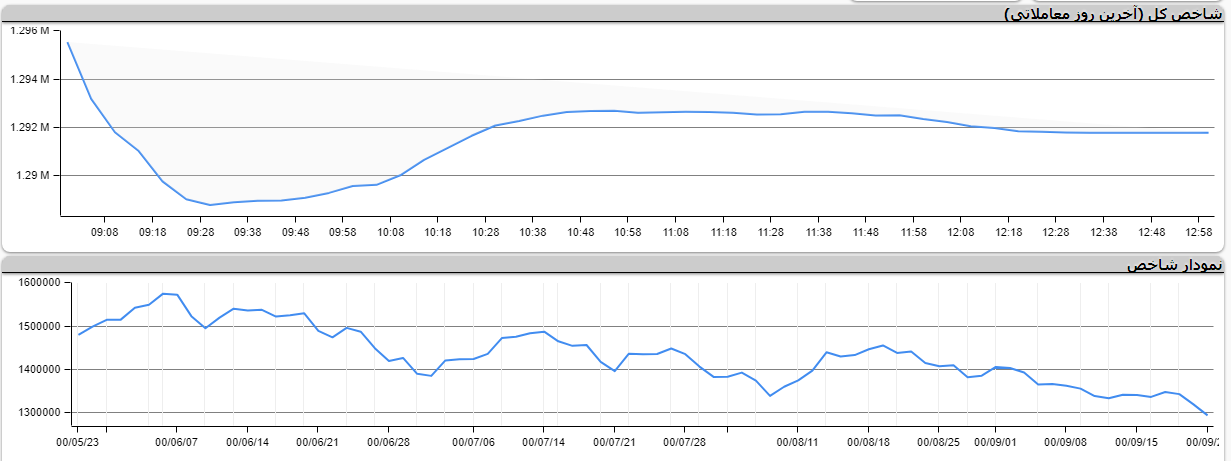The height and width of the screenshot is (461, 1231).
Task: Select the 1.292 M gridline label
Action: pyautogui.click(x=30, y=128)
